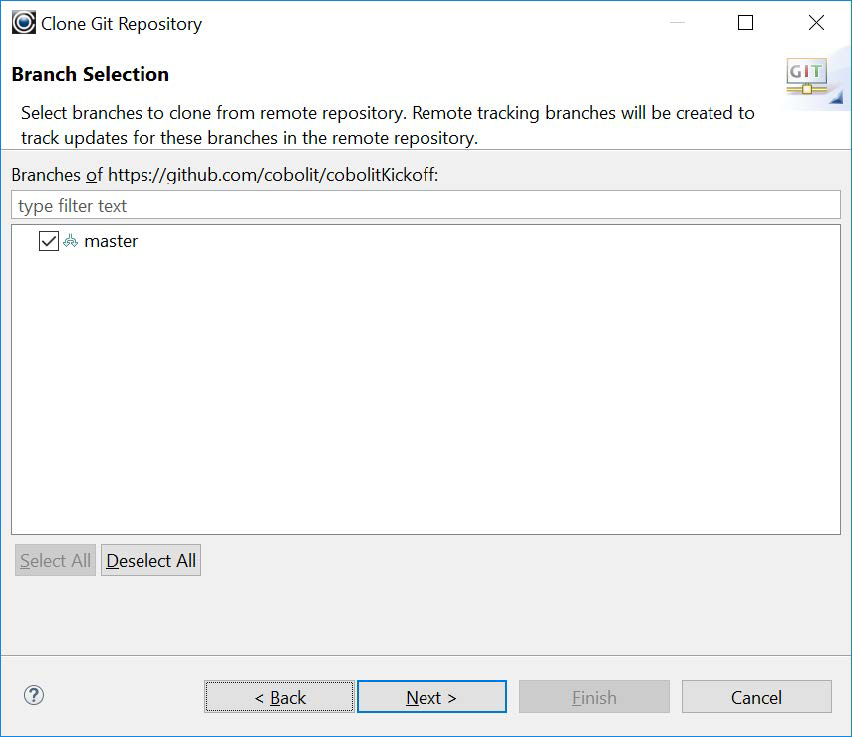Click the GIT banner icon
The width and height of the screenshot is (852, 737).
[806, 76]
